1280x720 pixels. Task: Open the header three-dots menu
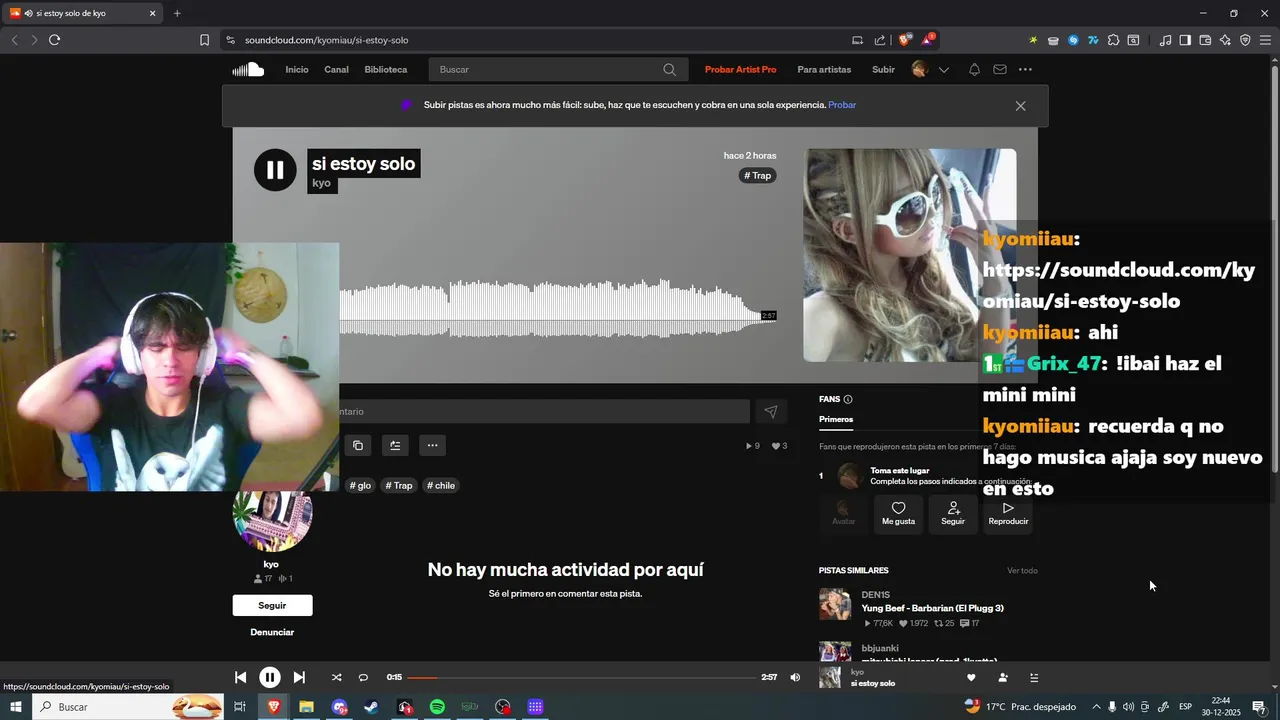pyautogui.click(x=1025, y=70)
